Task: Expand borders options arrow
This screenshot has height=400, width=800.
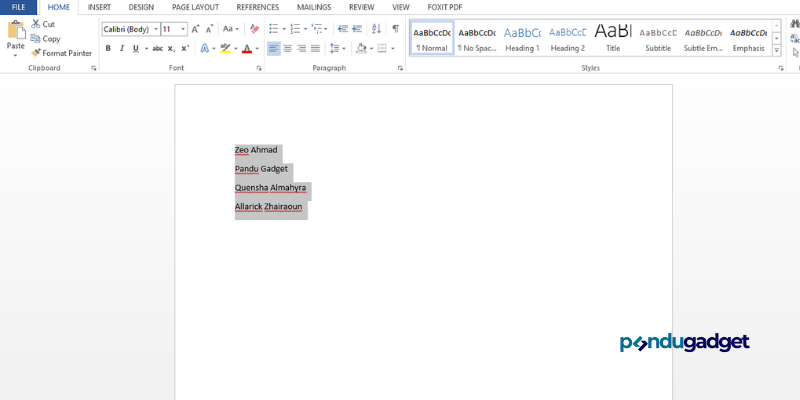Action: point(393,48)
